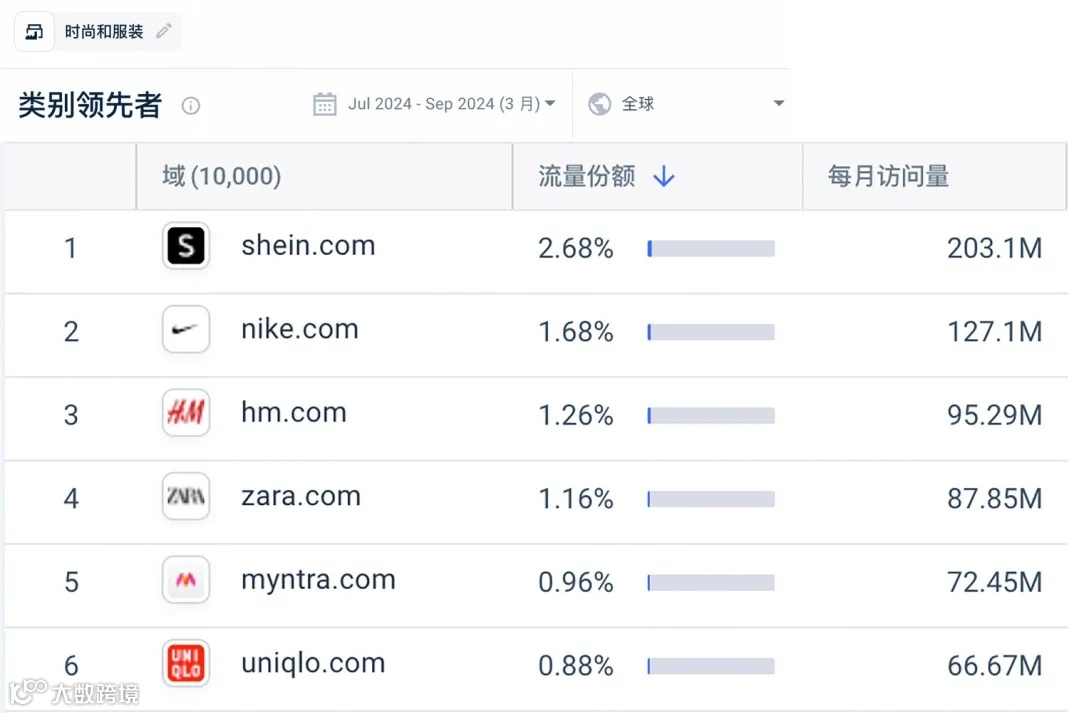Click the Uniqlo logo icon
1069x713 pixels.
[x=186, y=663]
